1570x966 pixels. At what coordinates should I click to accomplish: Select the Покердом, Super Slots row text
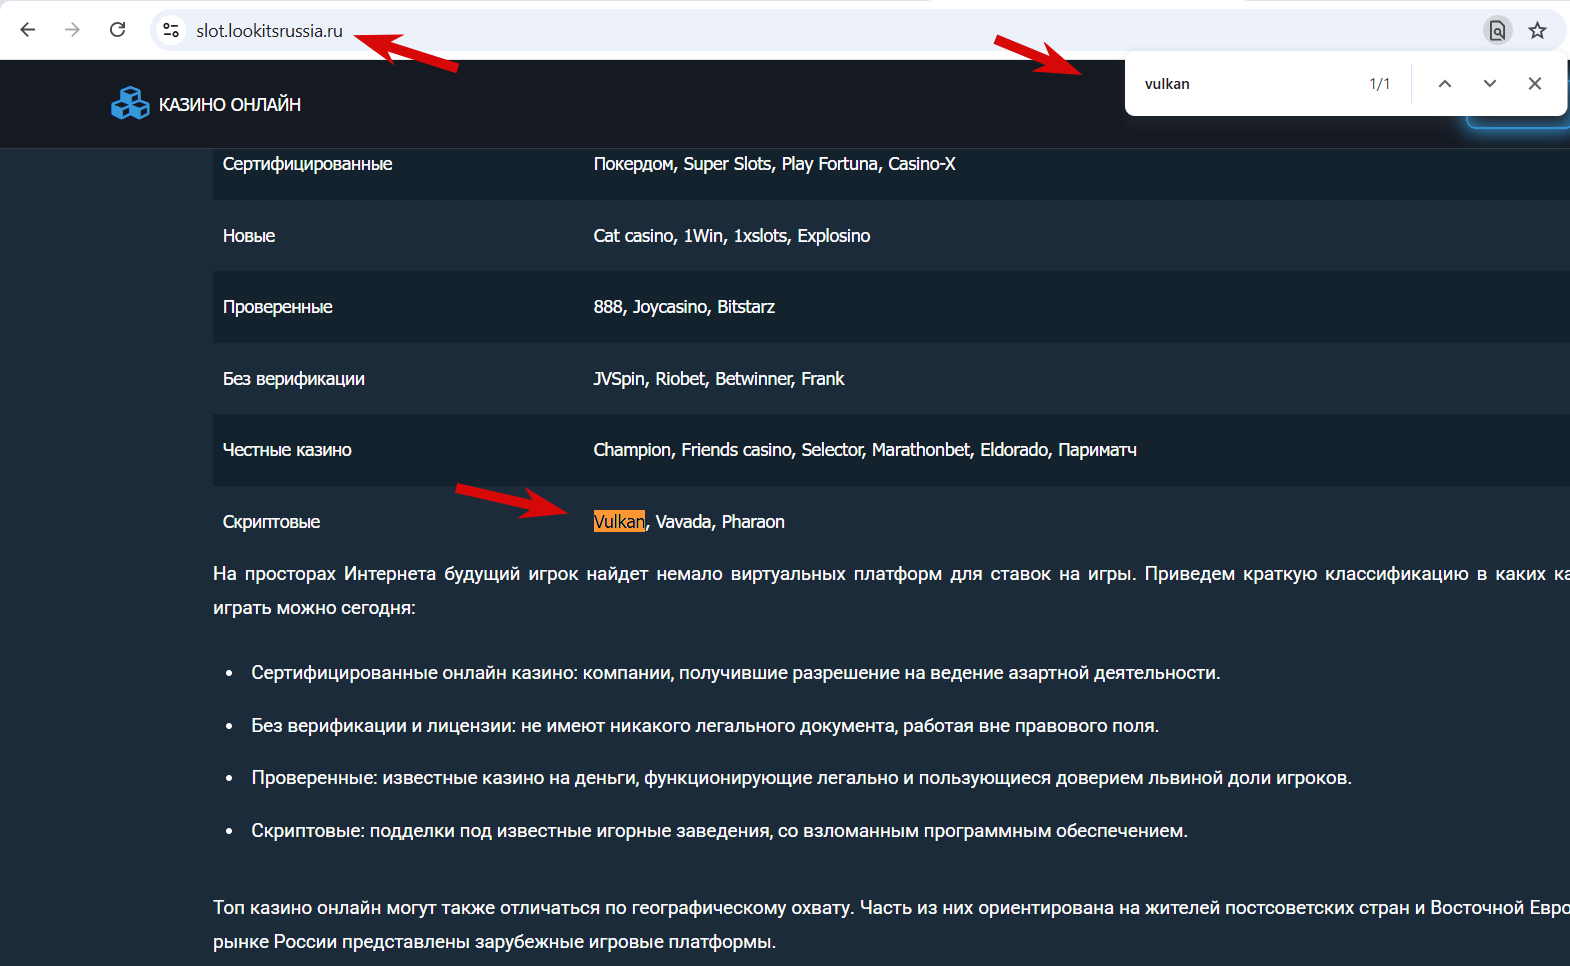tap(774, 164)
